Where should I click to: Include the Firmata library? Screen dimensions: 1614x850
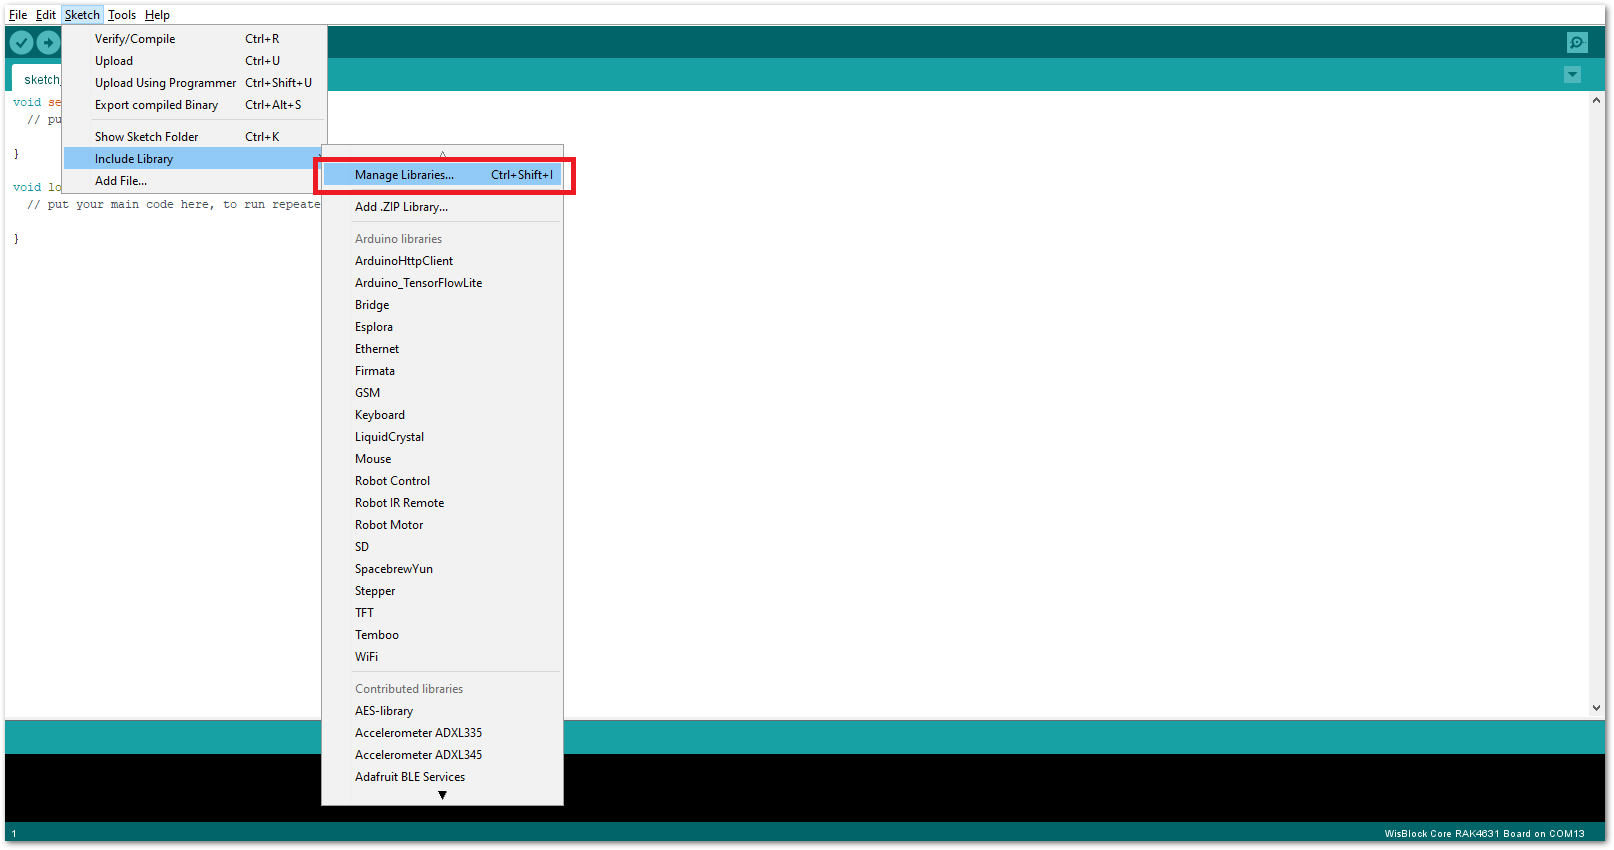pyautogui.click(x=442, y=371)
